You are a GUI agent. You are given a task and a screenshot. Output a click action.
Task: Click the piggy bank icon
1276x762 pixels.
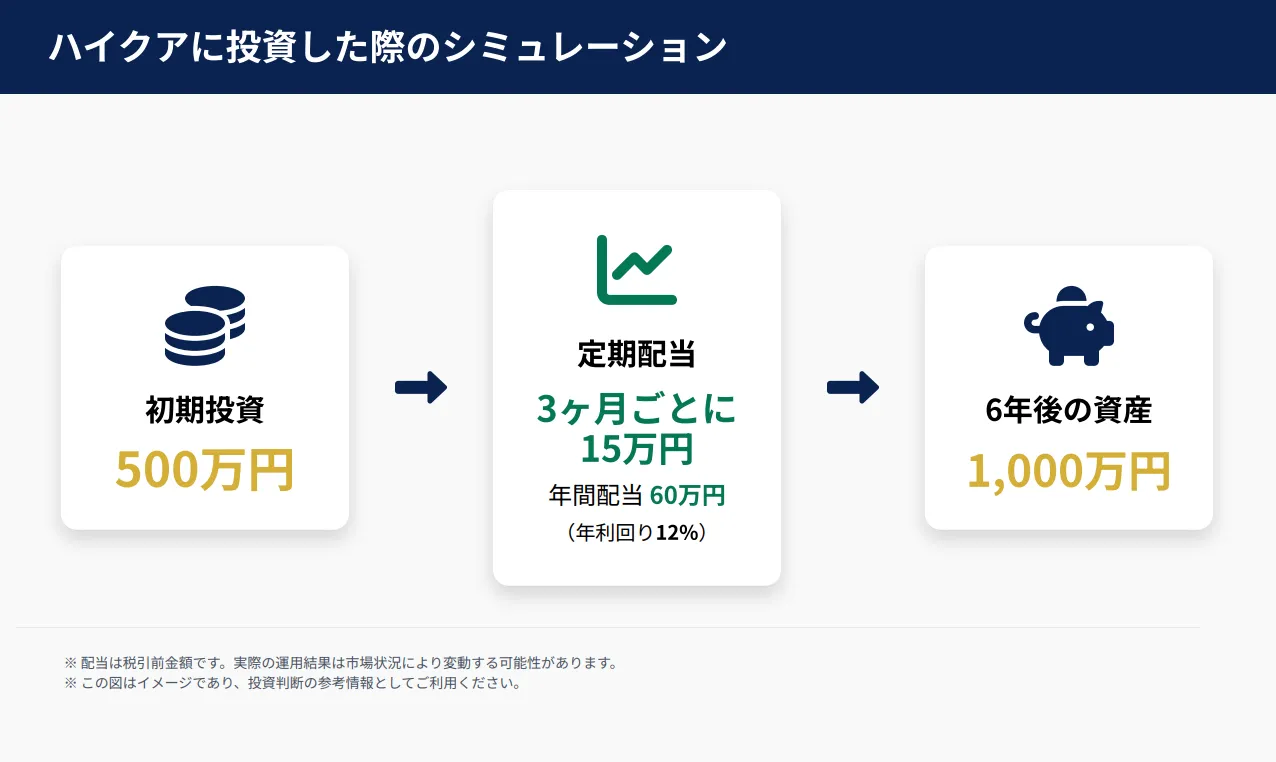click(x=1068, y=325)
